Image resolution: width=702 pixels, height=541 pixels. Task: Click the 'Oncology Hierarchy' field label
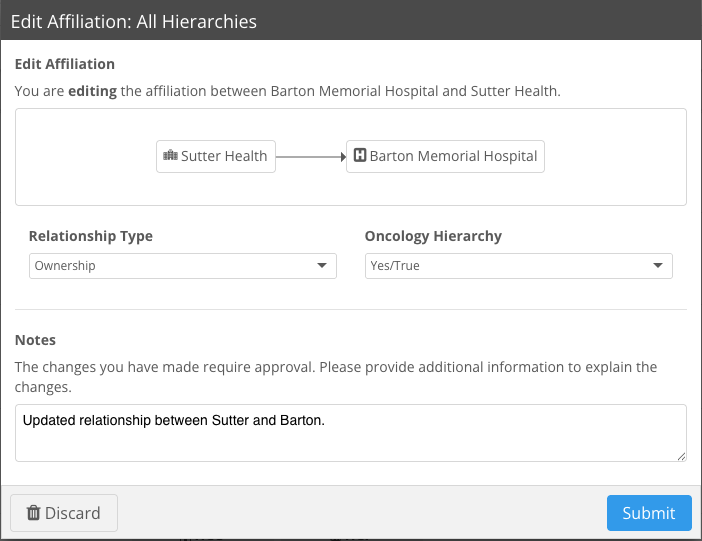[433, 237]
